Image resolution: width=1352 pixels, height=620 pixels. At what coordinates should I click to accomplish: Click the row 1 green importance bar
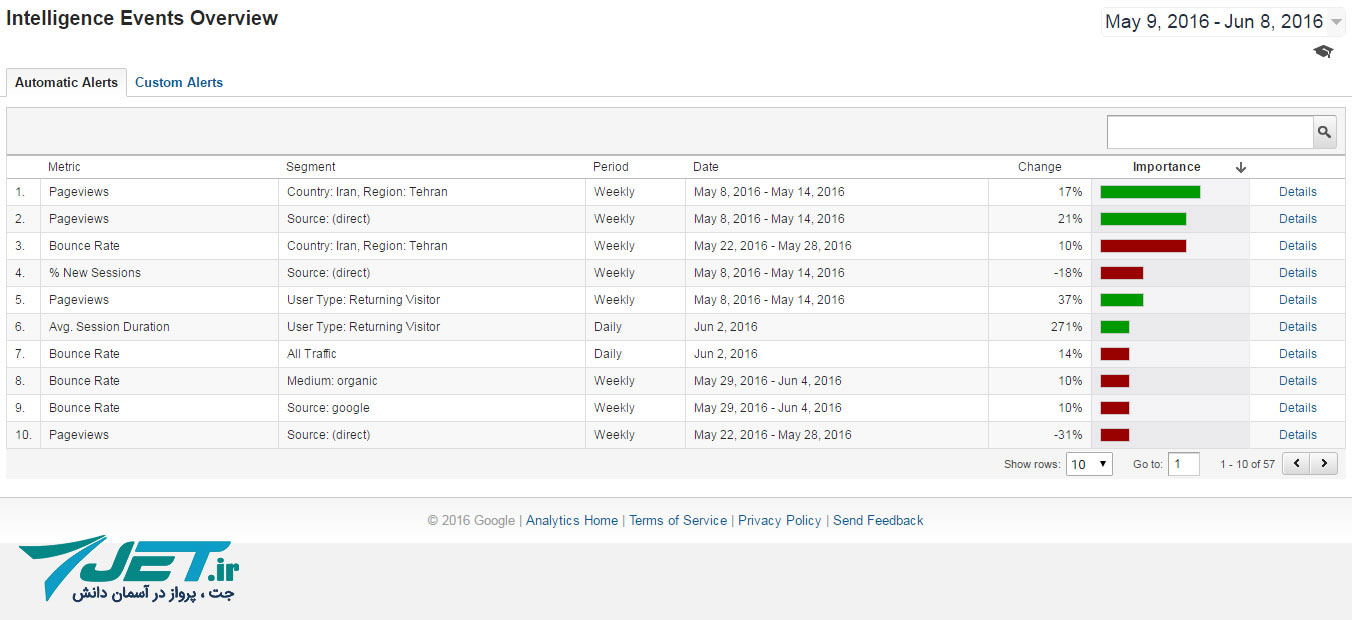[x=1150, y=192]
